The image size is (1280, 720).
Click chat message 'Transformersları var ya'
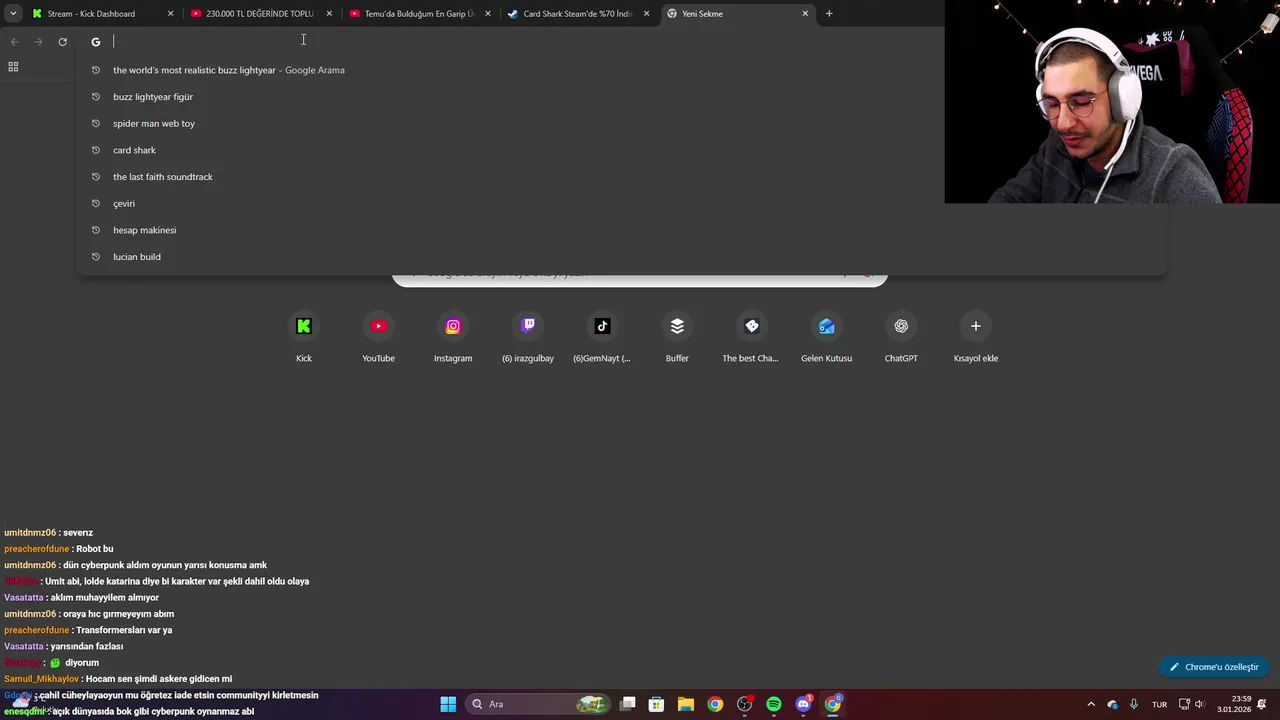[125, 630]
